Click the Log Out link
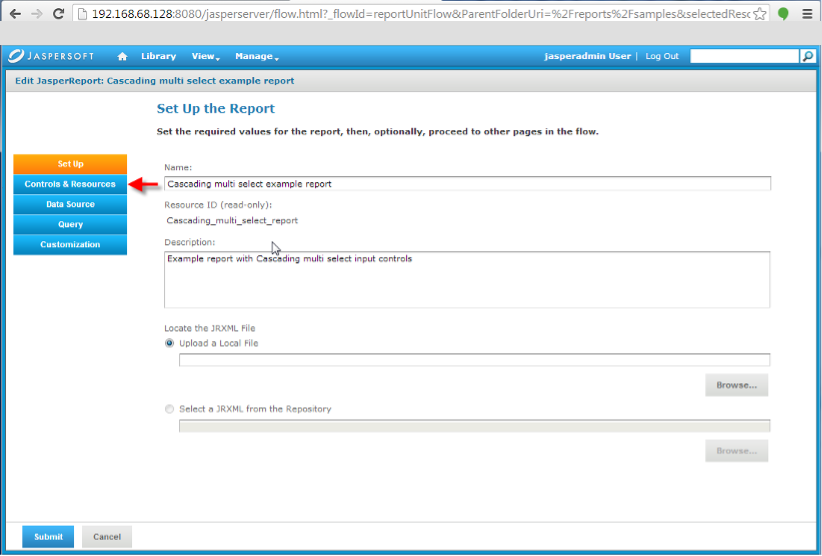Screen dimensions: 822x556 662,56
